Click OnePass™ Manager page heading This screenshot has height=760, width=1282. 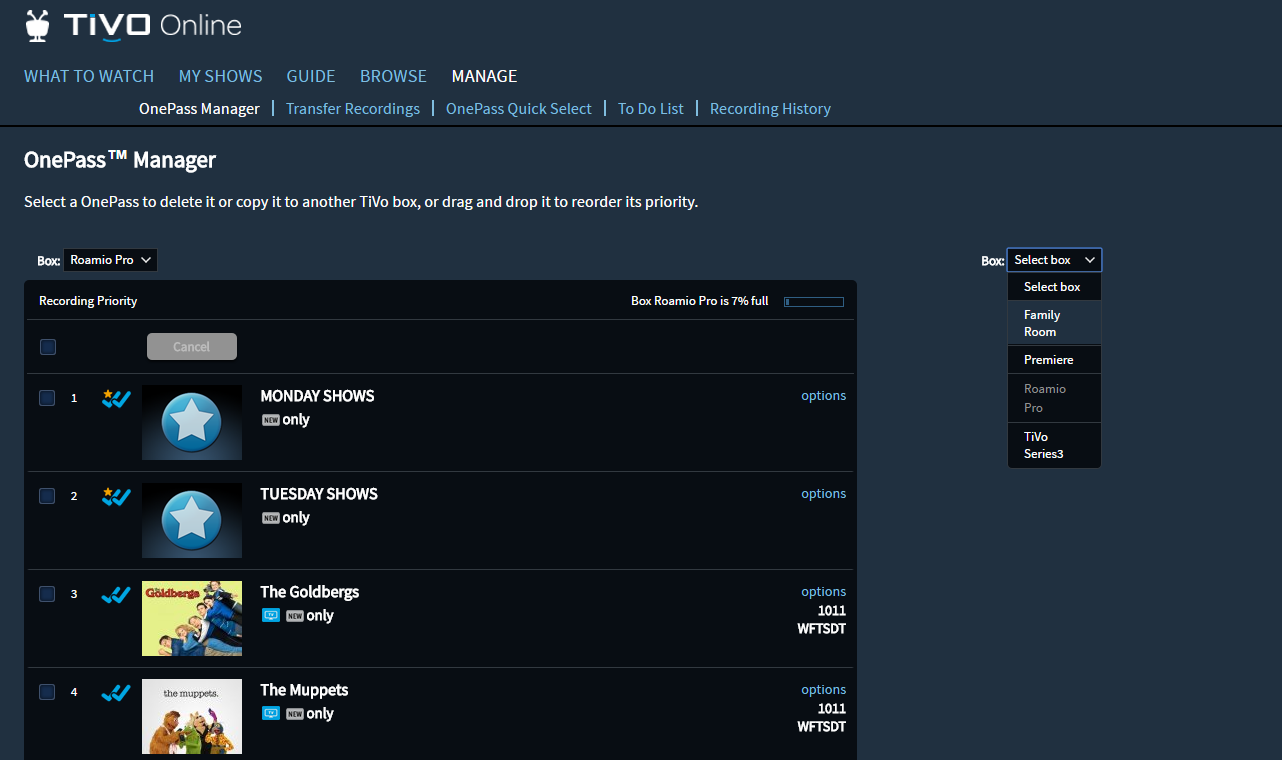[x=120, y=160]
